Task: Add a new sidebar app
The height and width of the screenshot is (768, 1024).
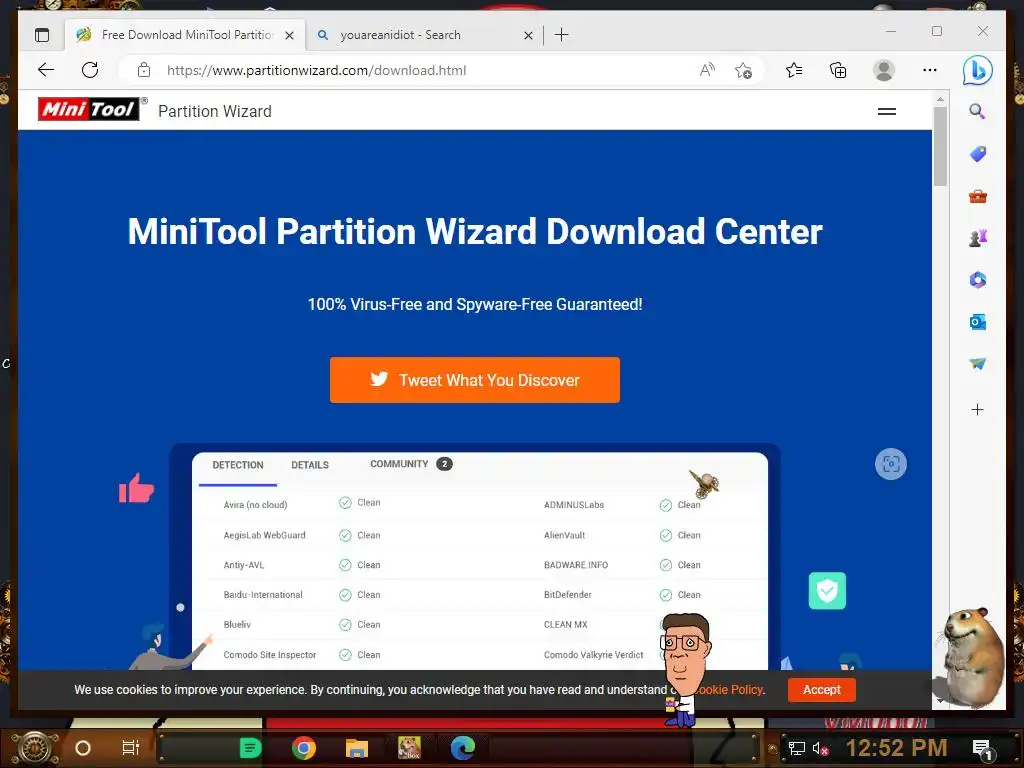Action: pyautogui.click(x=978, y=409)
